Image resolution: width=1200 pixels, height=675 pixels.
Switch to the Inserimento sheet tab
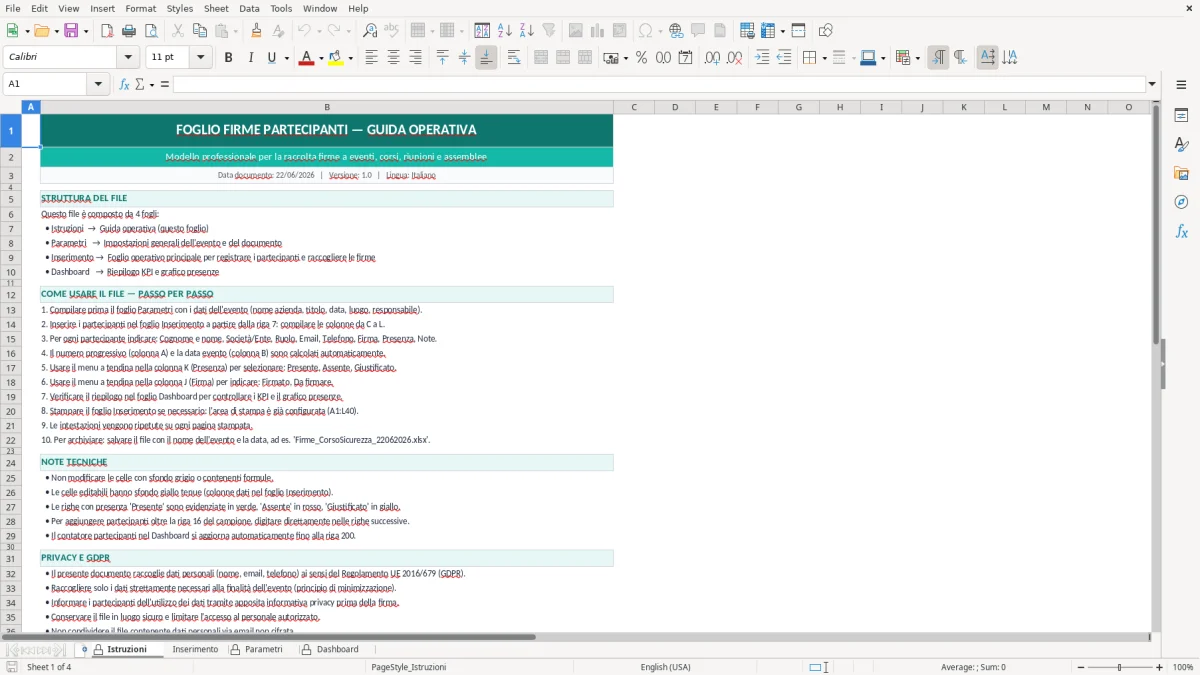point(195,649)
